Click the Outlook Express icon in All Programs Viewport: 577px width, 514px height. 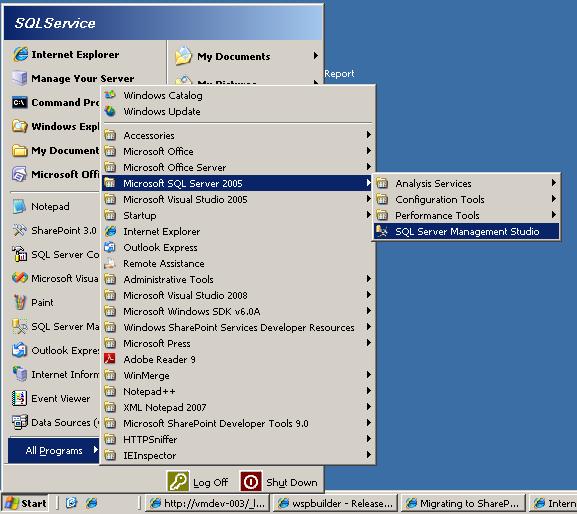(x=110, y=247)
